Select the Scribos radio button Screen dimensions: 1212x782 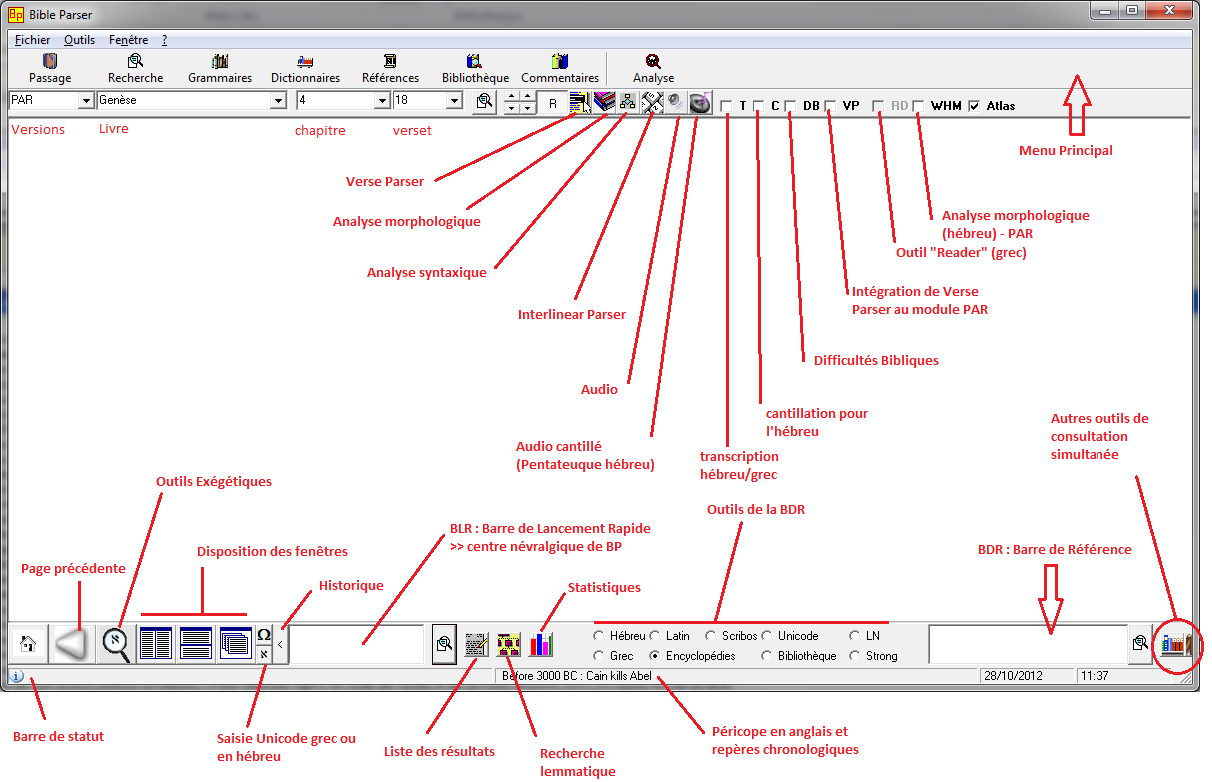[x=711, y=636]
